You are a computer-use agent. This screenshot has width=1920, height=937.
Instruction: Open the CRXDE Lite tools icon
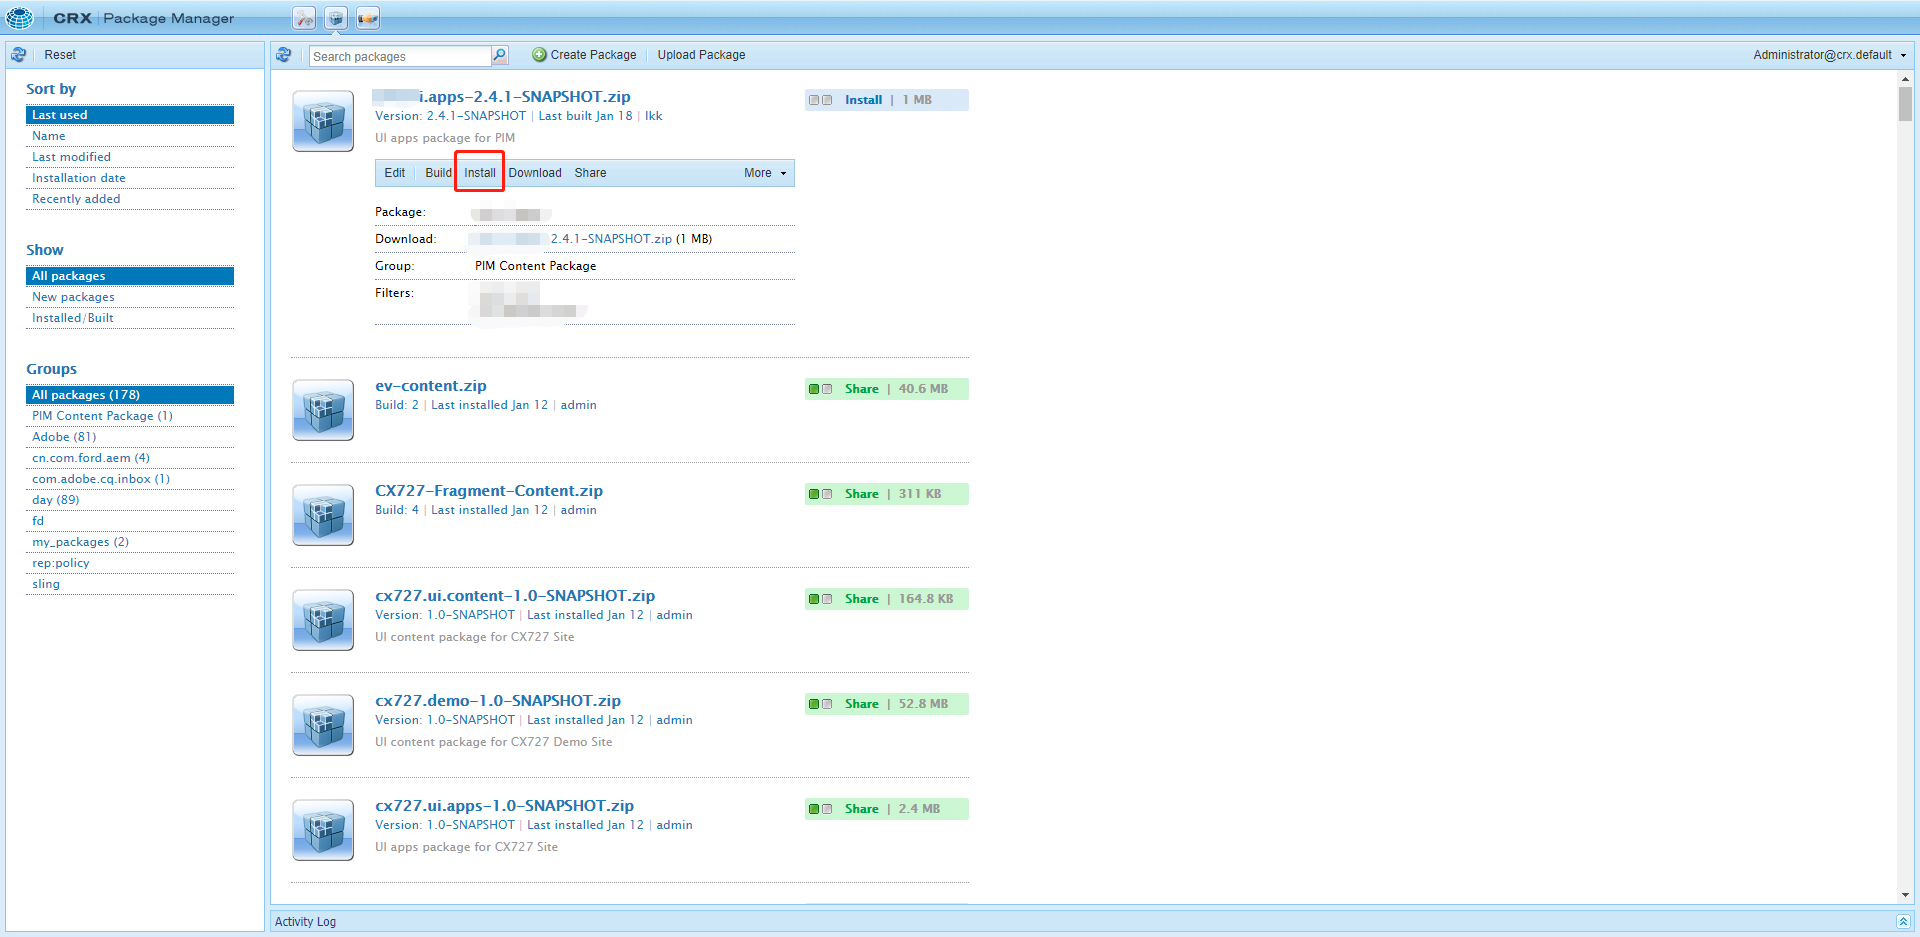coord(304,18)
